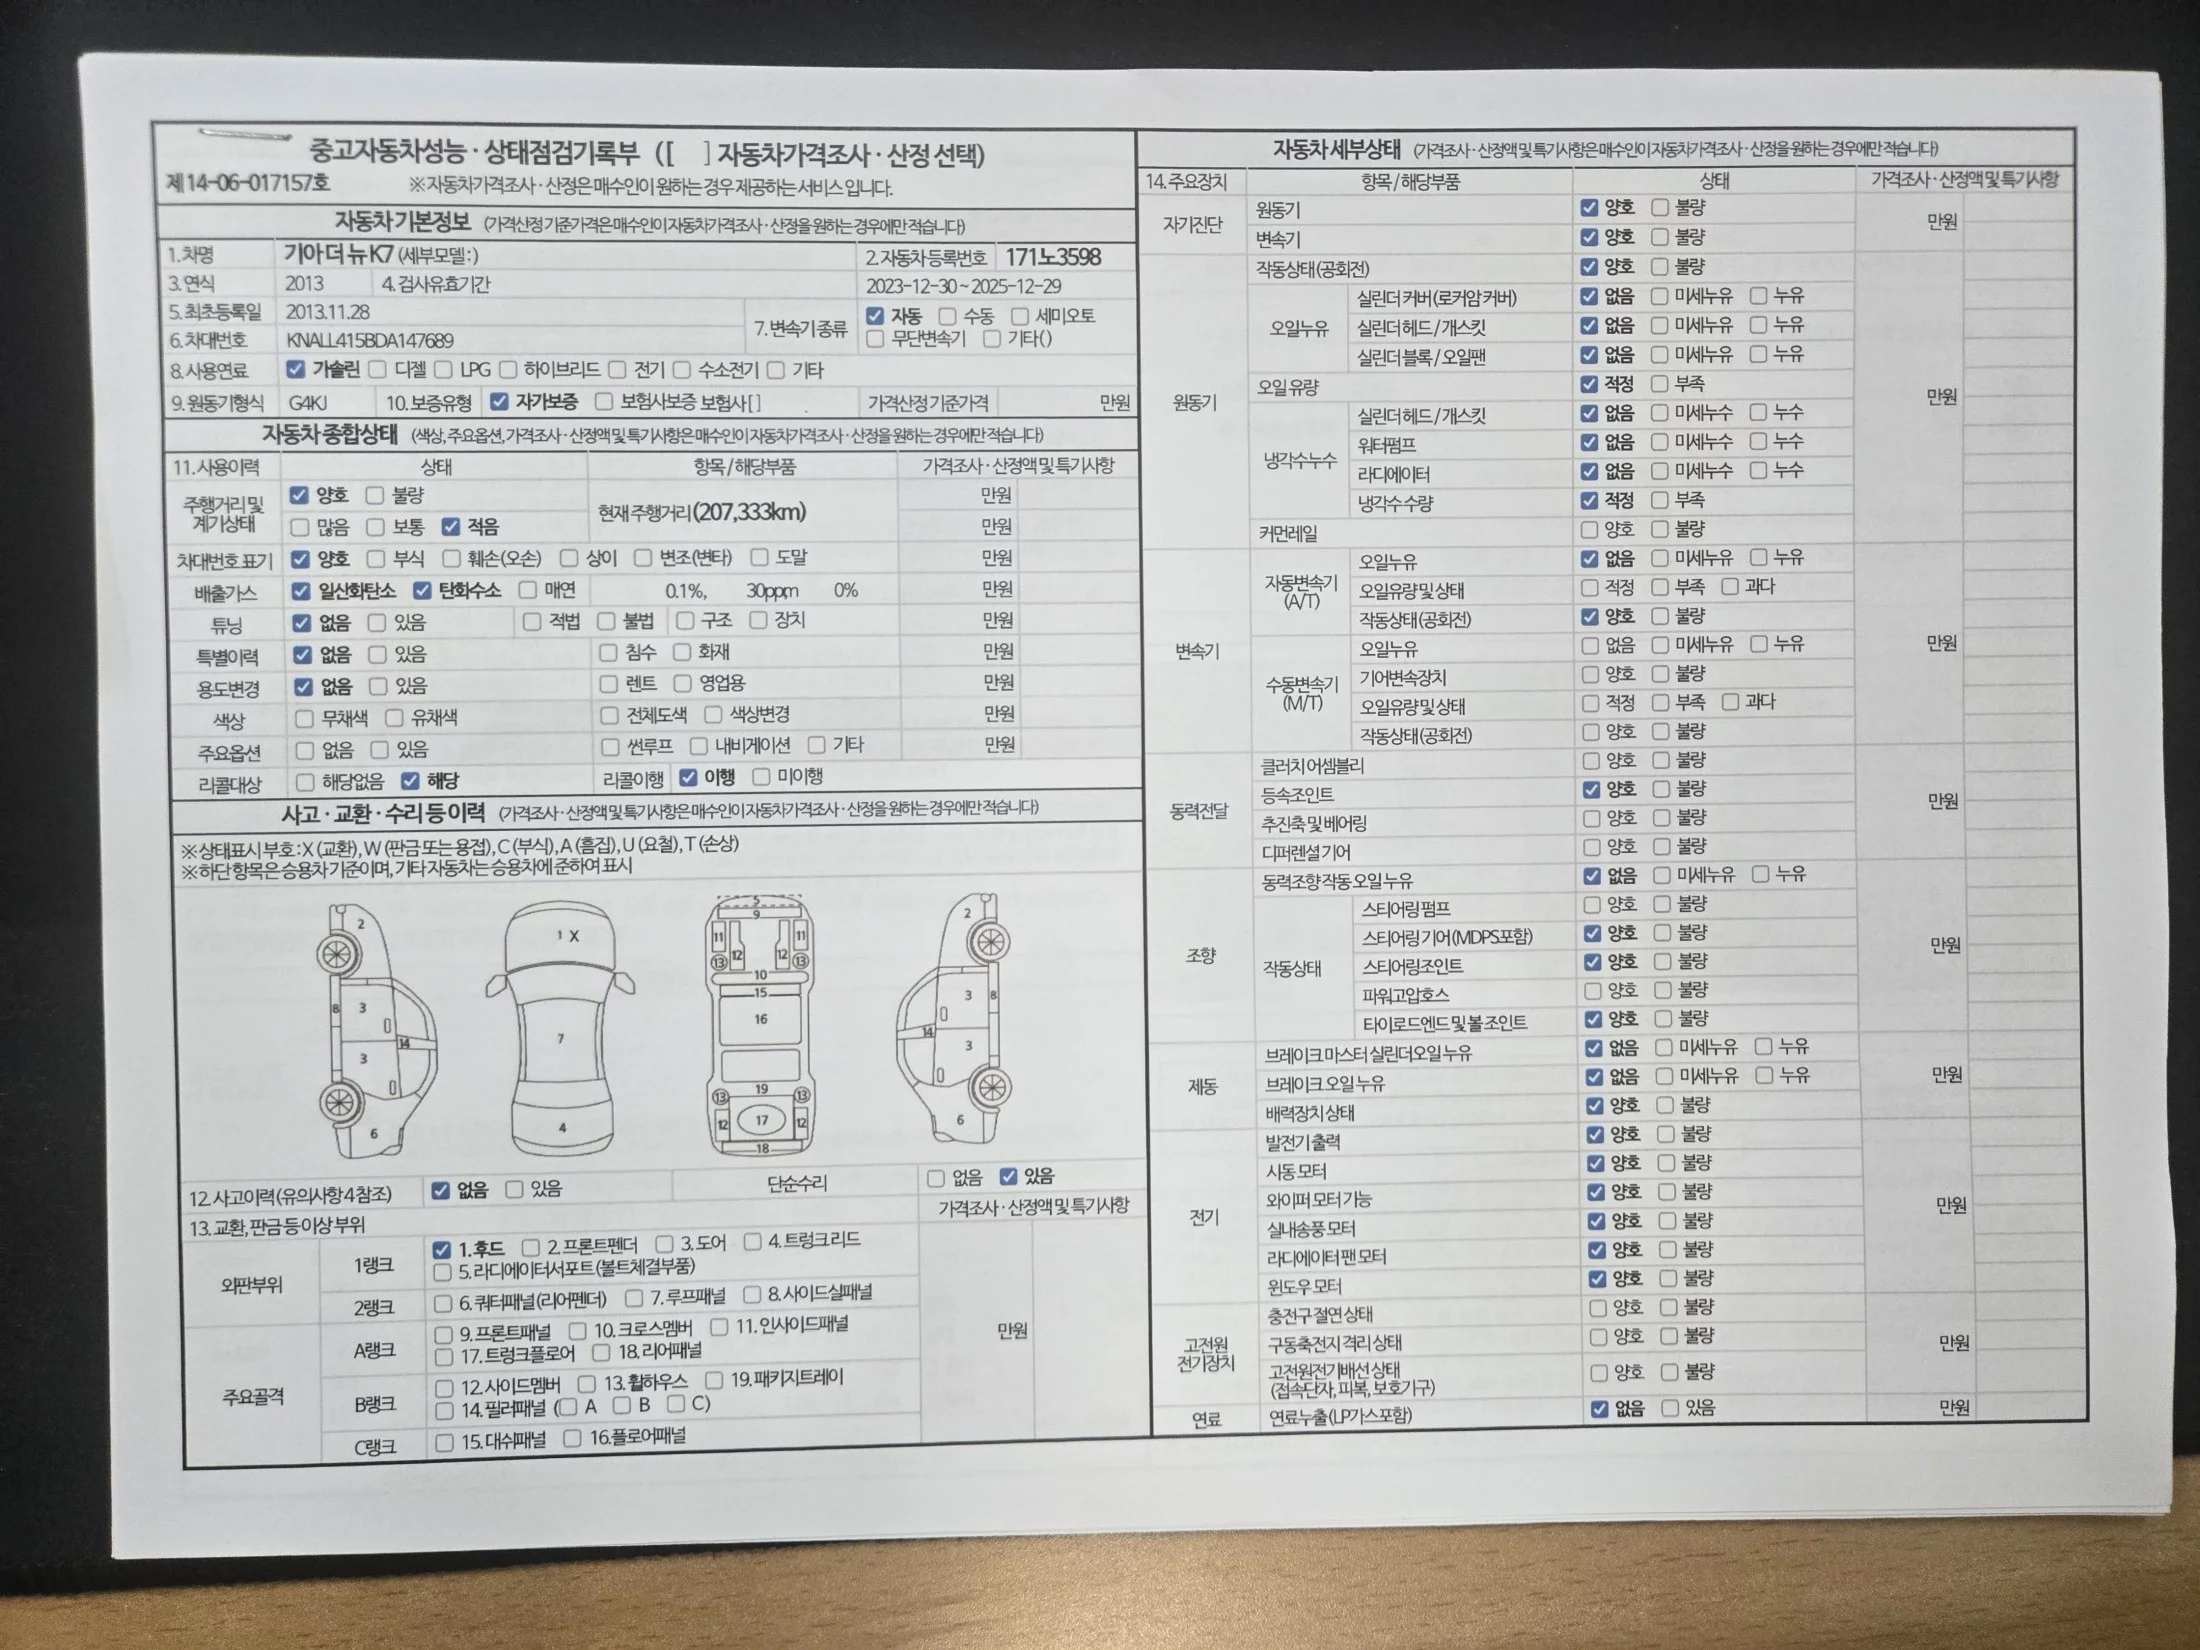Uncheck the 가솔린 fuel checkbox
This screenshot has height=1650, width=2200.
click(295, 369)
